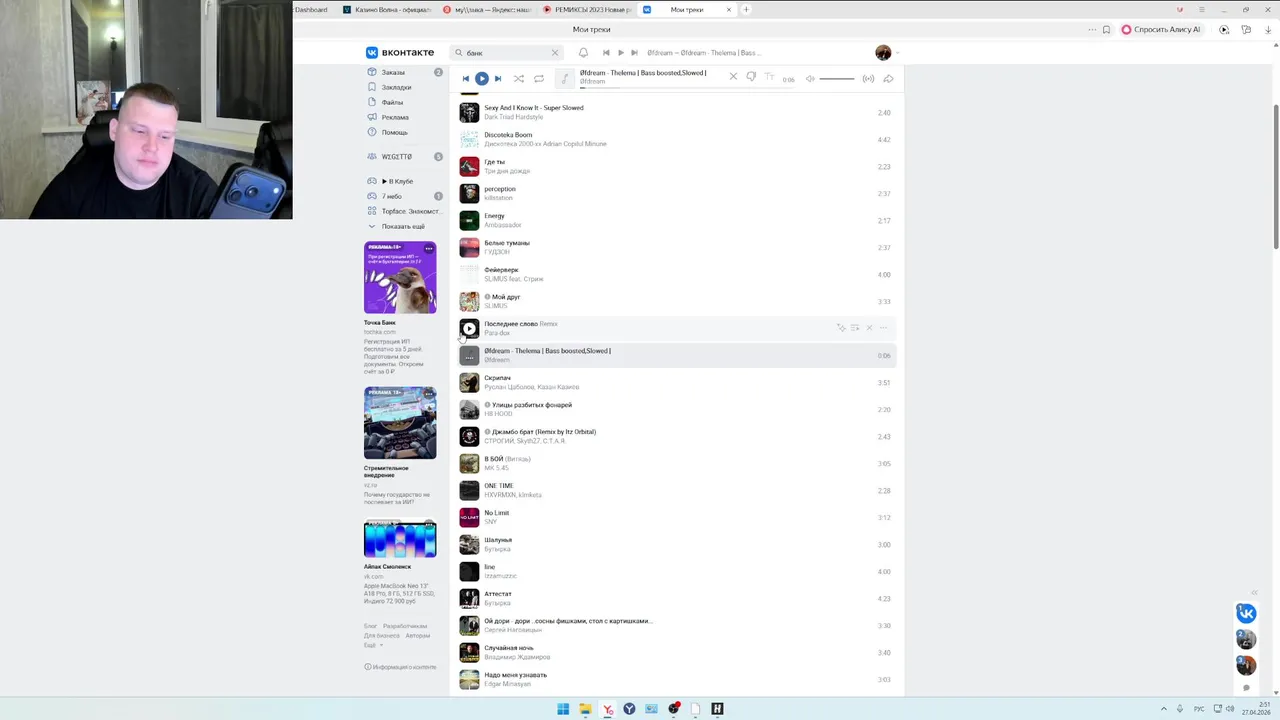Open artist 'Бутырка' under 'Шалунья'
This screenshot has height=720, width=1280.
(497, 549)
